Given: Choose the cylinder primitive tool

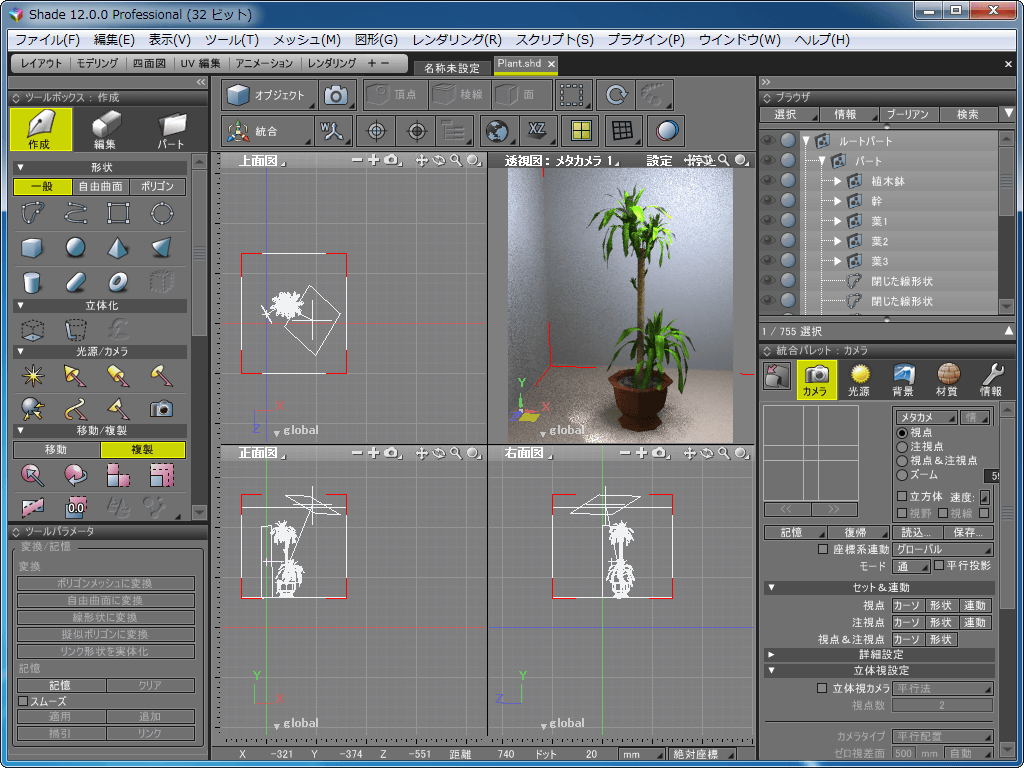Looking at the screenshot, I should [x=32, y=282].
